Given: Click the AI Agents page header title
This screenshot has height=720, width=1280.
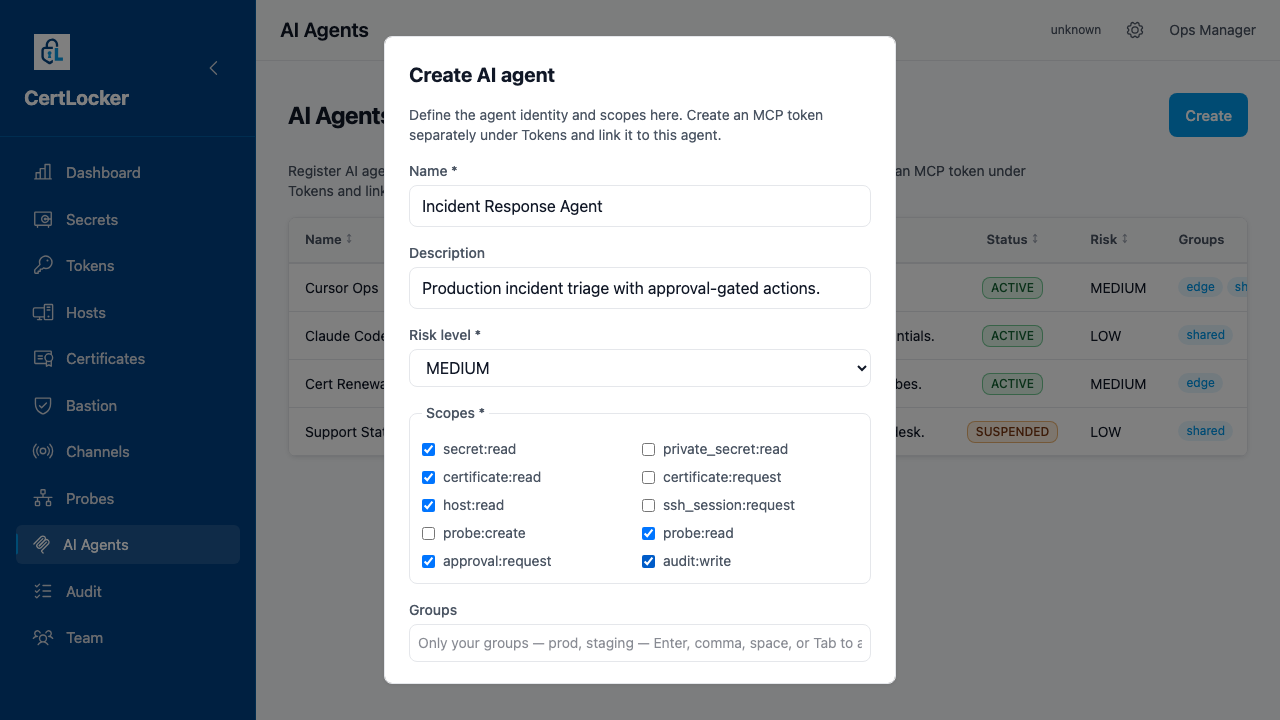Looking at the screenshot, I should point(325,30).
